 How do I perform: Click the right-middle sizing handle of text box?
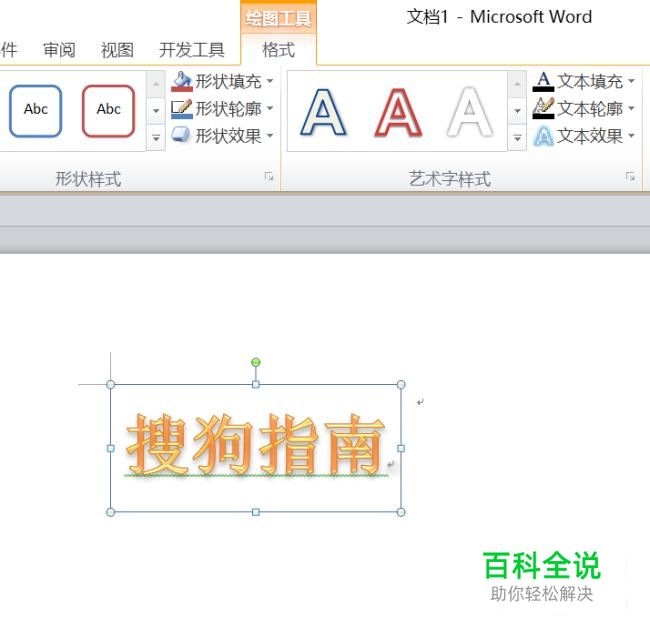coord(401,448)
